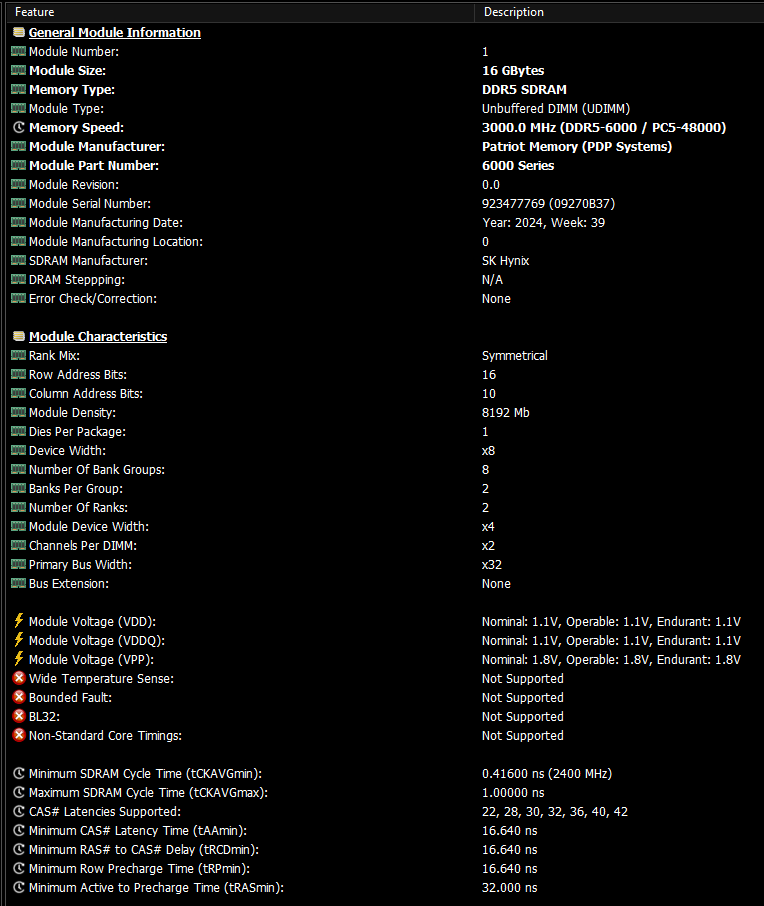Select the red X icon beside BL32
The image size is (764, 906).
(x=19, y=716)
